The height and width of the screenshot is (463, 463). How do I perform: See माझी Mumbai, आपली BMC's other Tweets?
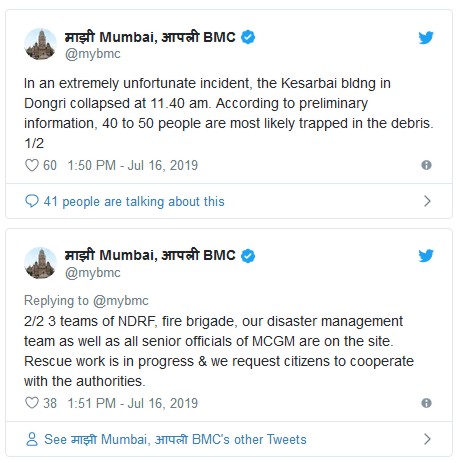175,439
